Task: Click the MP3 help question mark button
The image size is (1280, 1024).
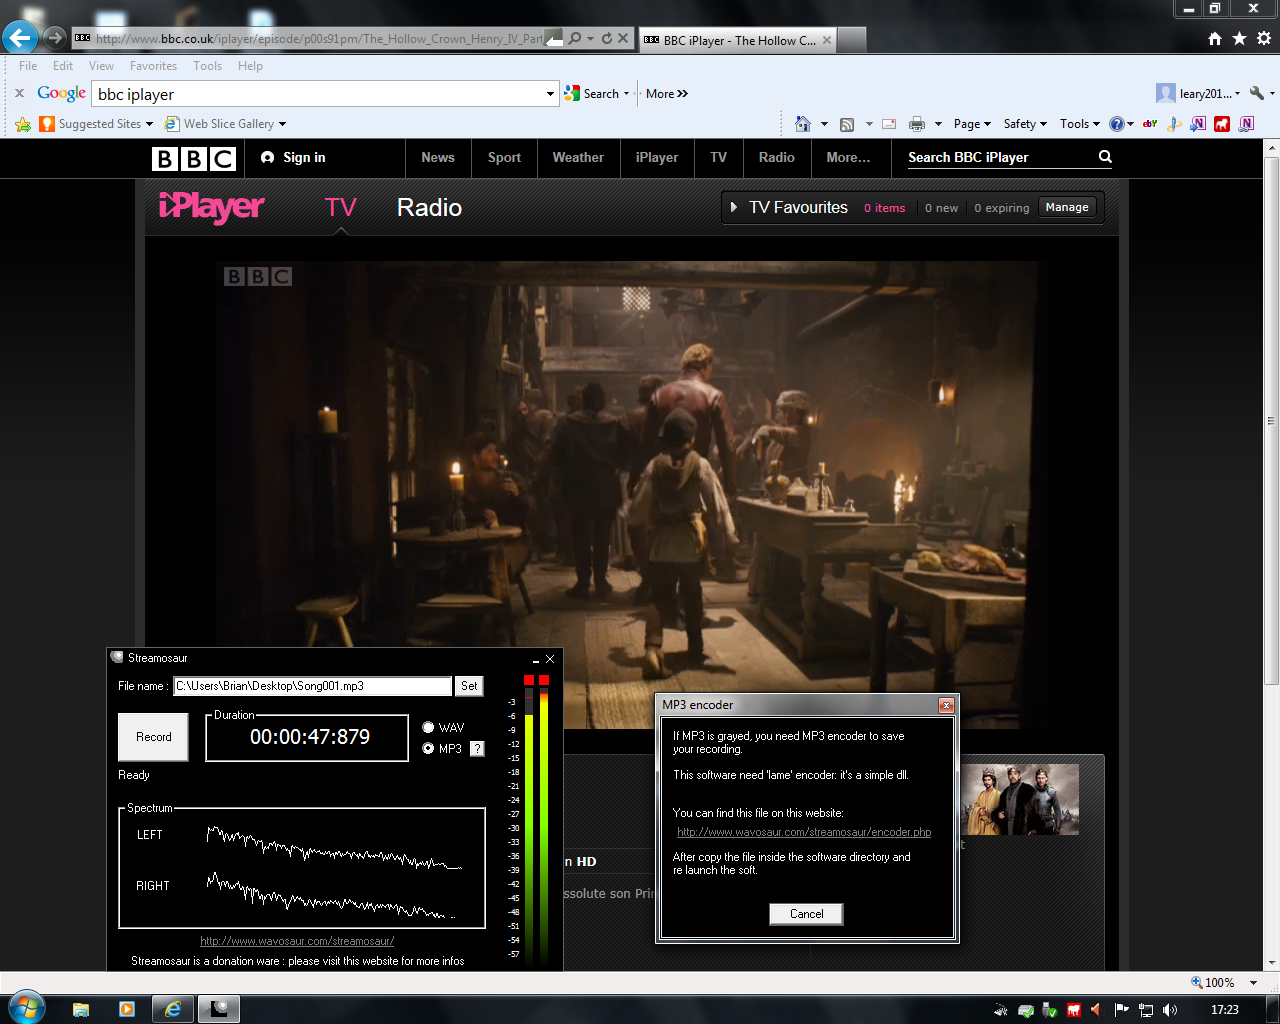Action: click(477, 749)
